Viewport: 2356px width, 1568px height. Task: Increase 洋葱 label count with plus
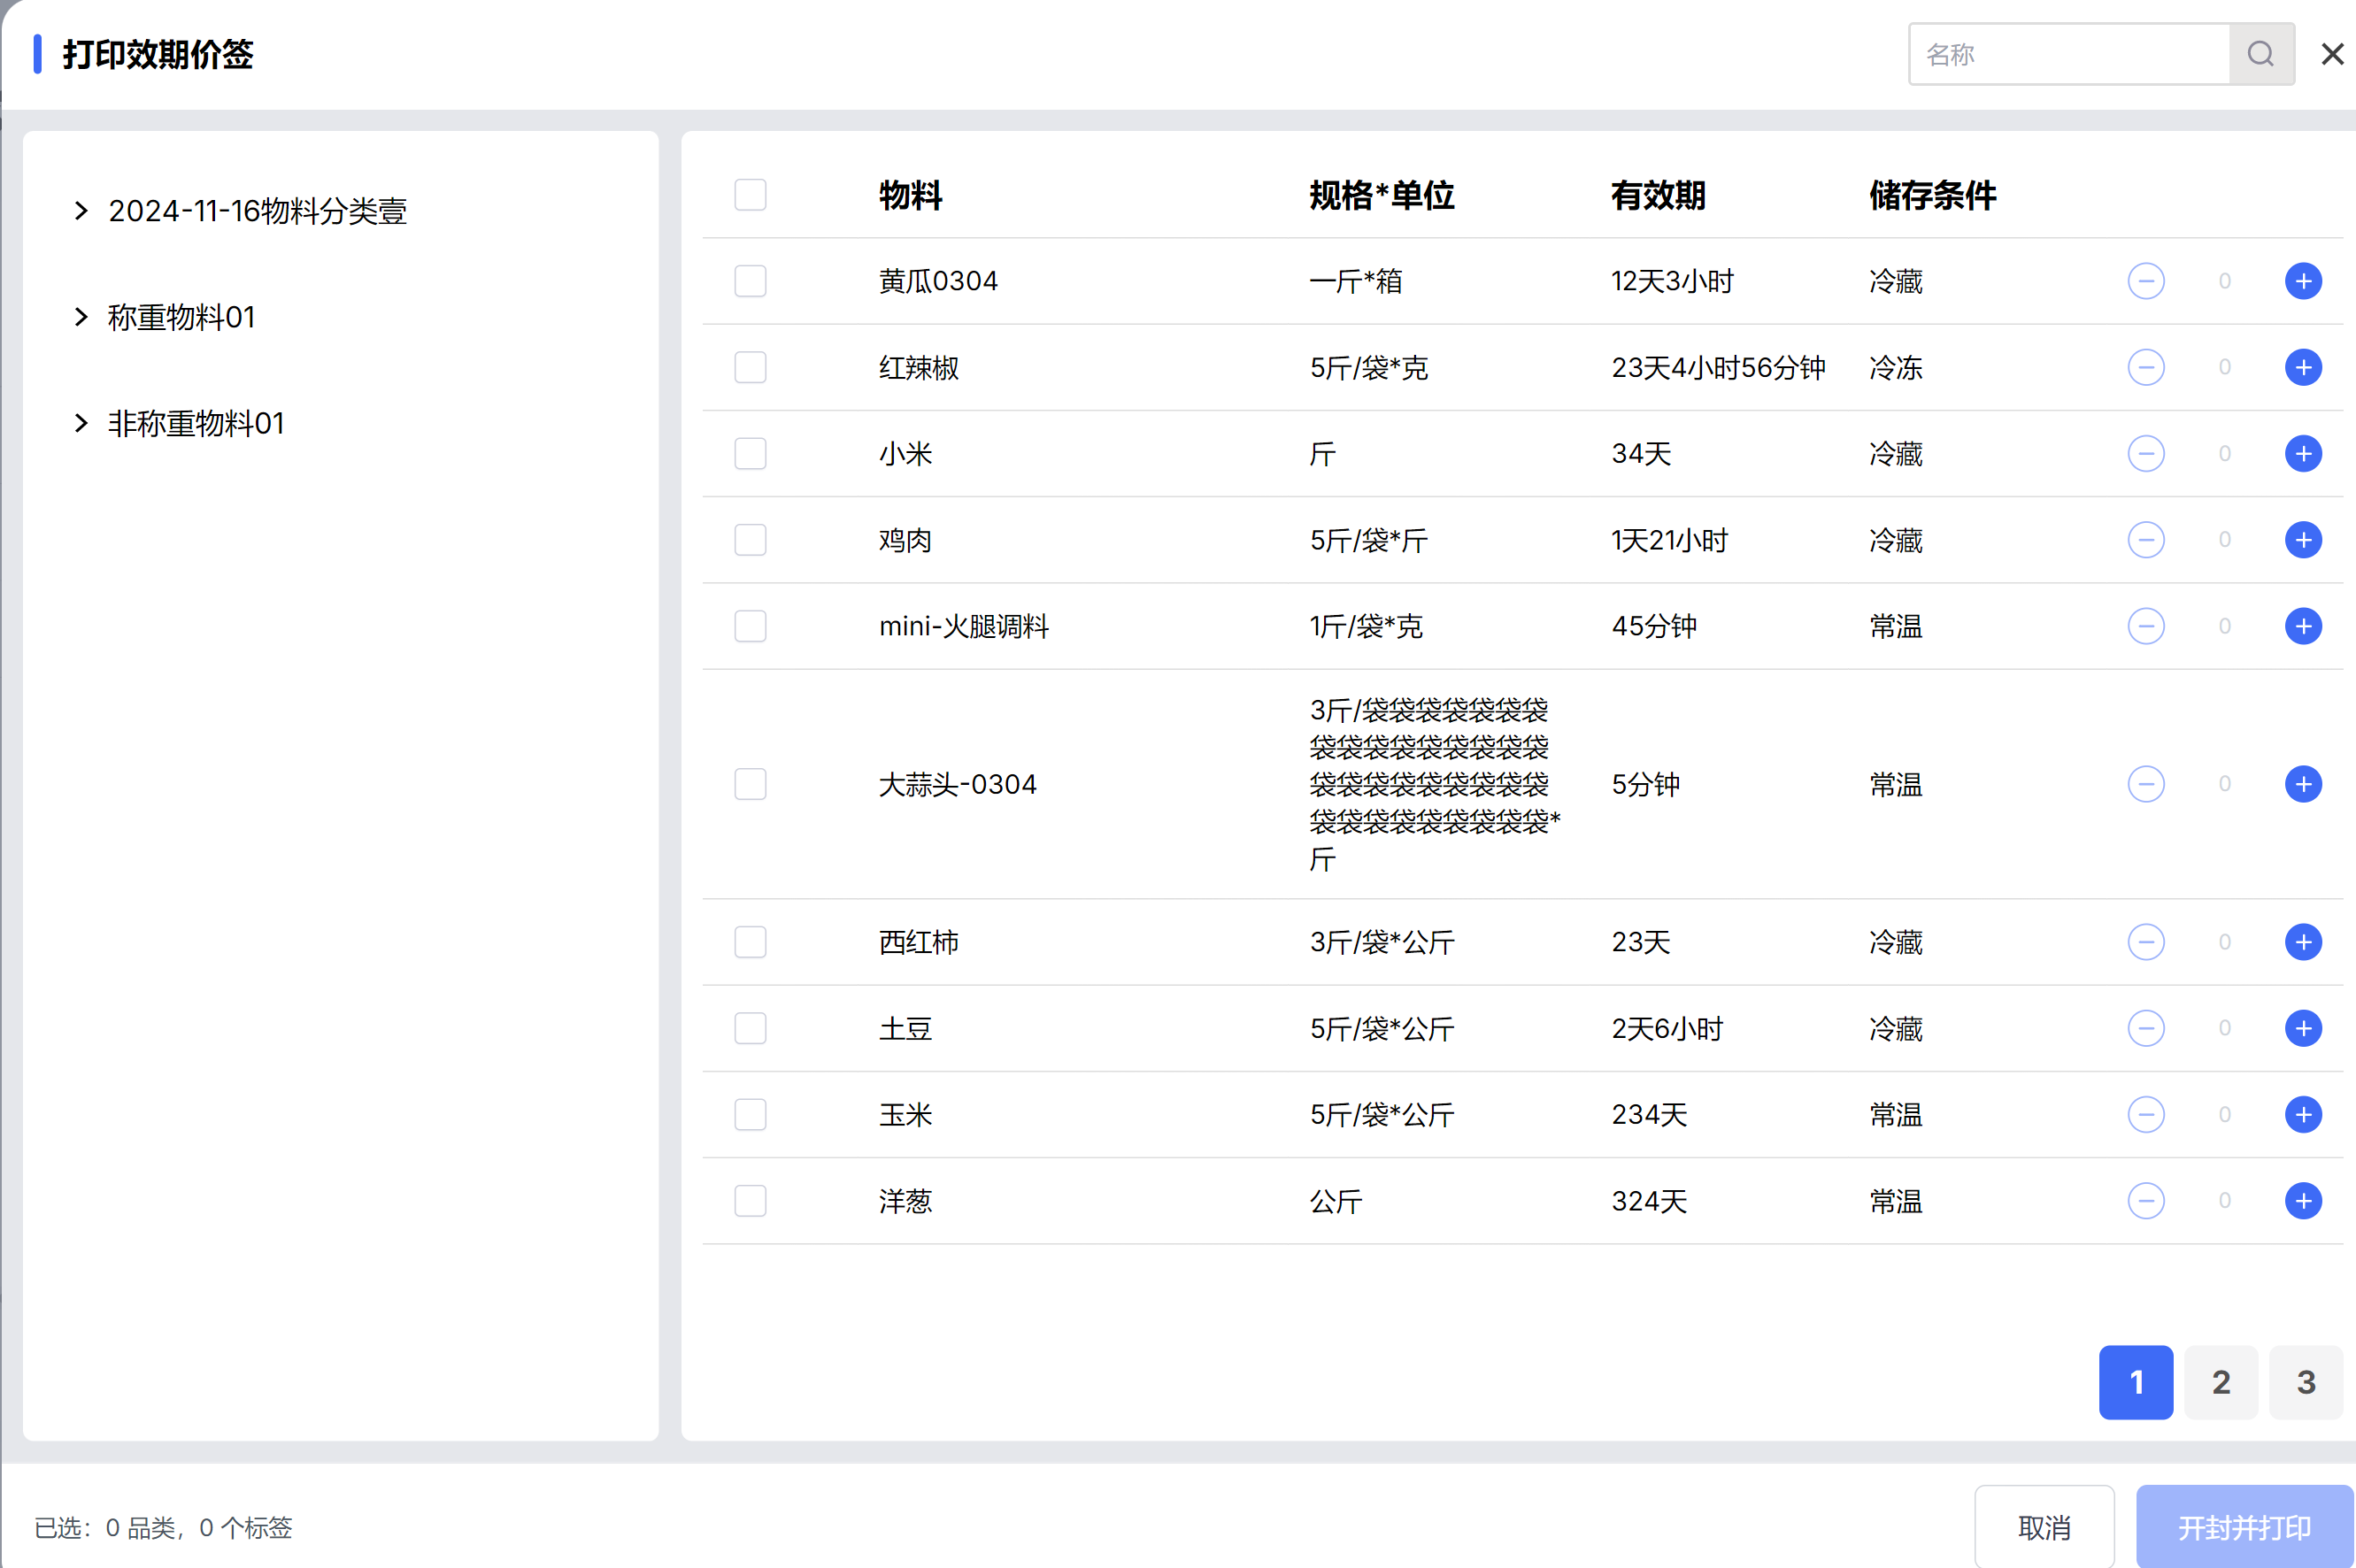(2303, 1201)
